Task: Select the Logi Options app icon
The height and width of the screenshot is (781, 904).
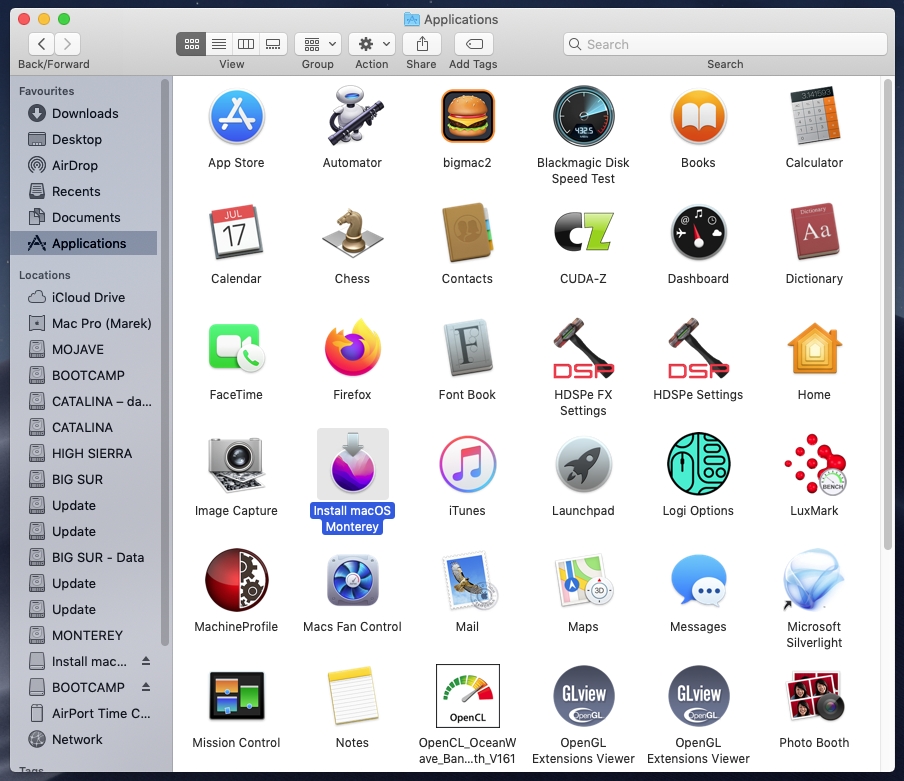Action: point(698,464)
